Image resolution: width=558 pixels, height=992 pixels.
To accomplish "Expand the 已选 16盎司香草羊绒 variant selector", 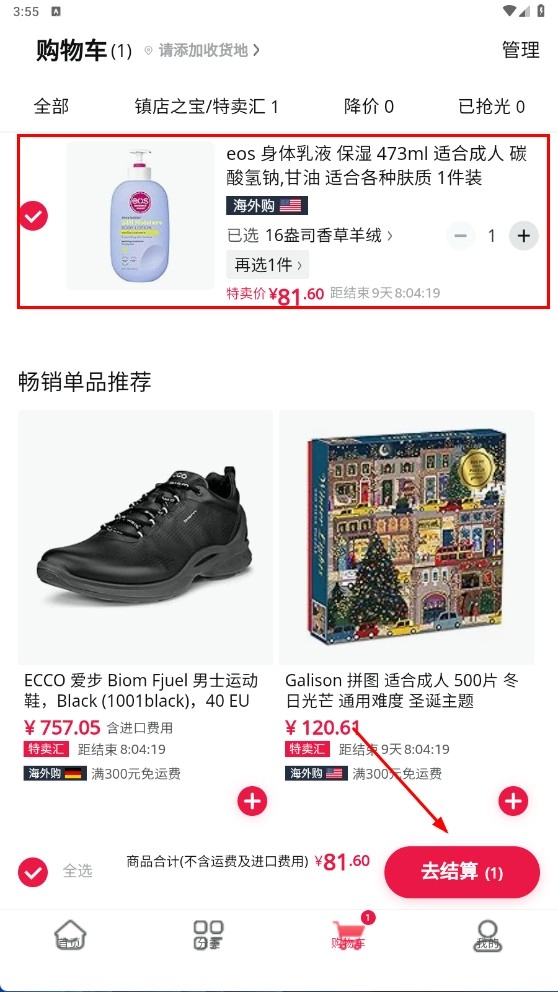I will click(310, 236).
